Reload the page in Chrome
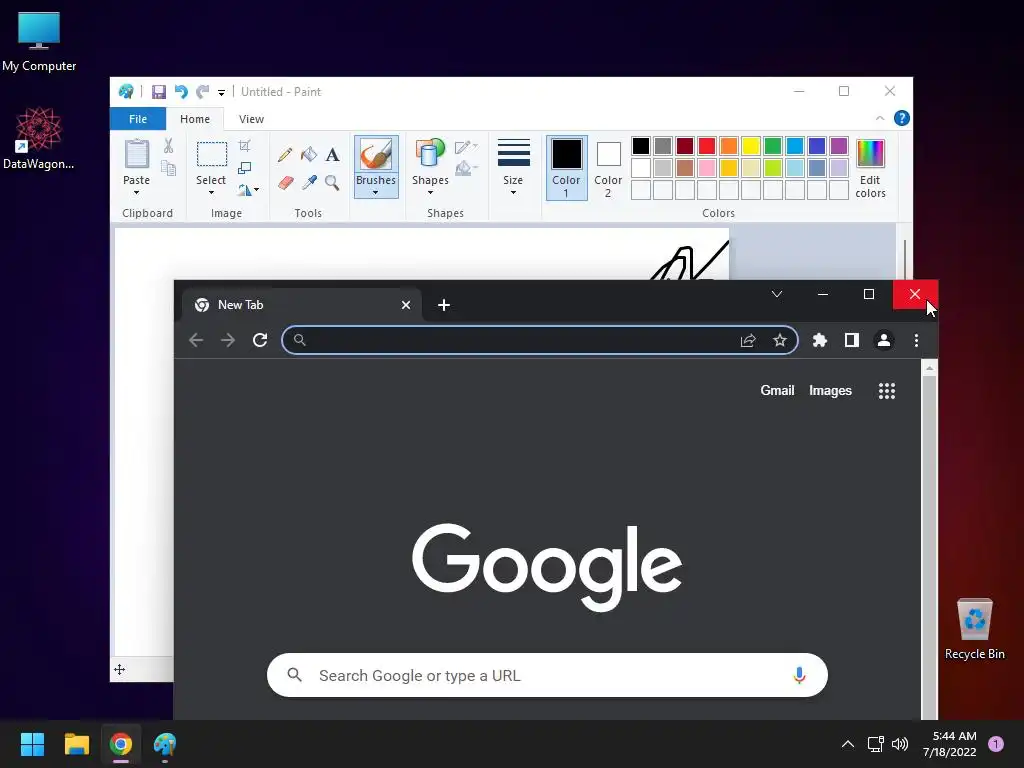The width and height of the screenshot is (1024, 768). pos(260,340)
